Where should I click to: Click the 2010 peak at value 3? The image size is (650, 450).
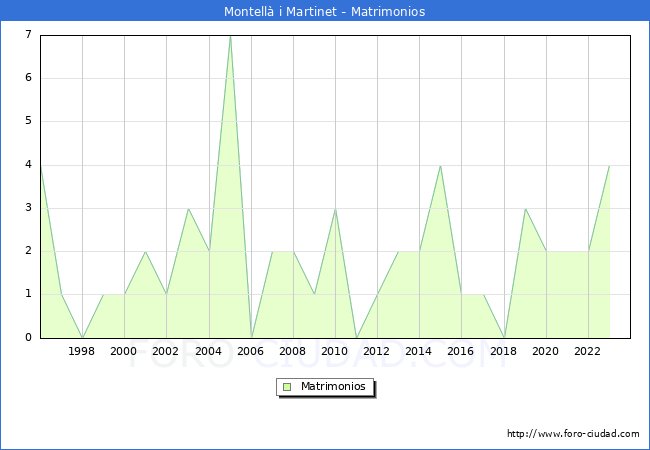335,209
